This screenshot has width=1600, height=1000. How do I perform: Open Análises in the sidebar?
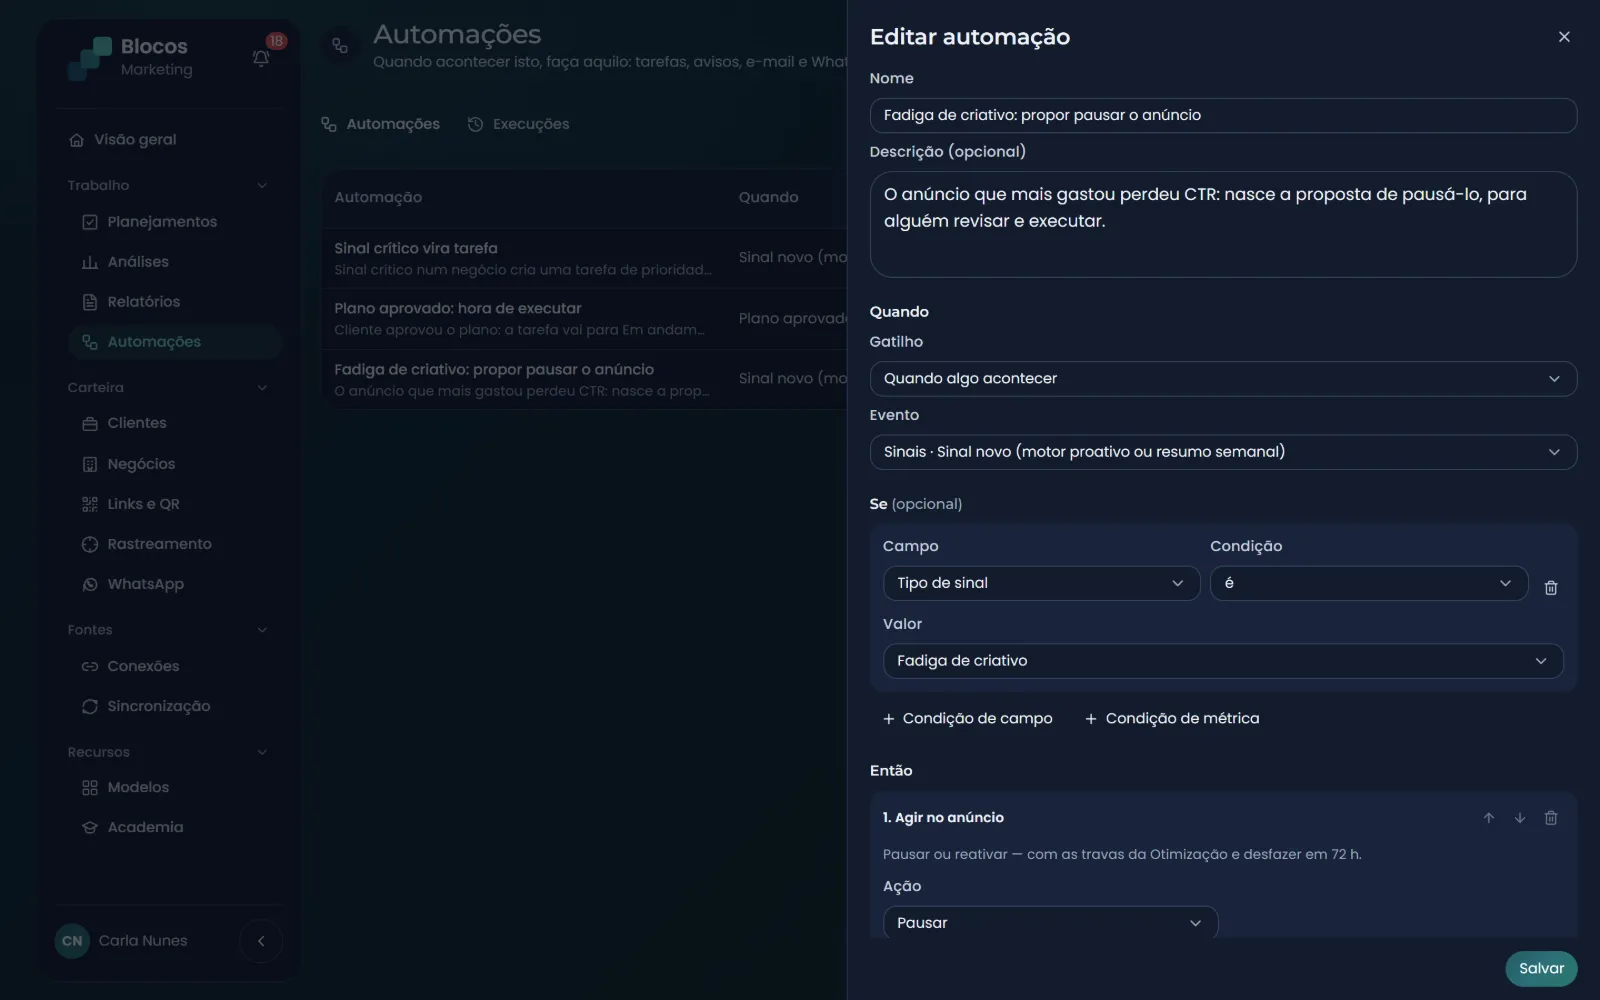tap(176, 262)
